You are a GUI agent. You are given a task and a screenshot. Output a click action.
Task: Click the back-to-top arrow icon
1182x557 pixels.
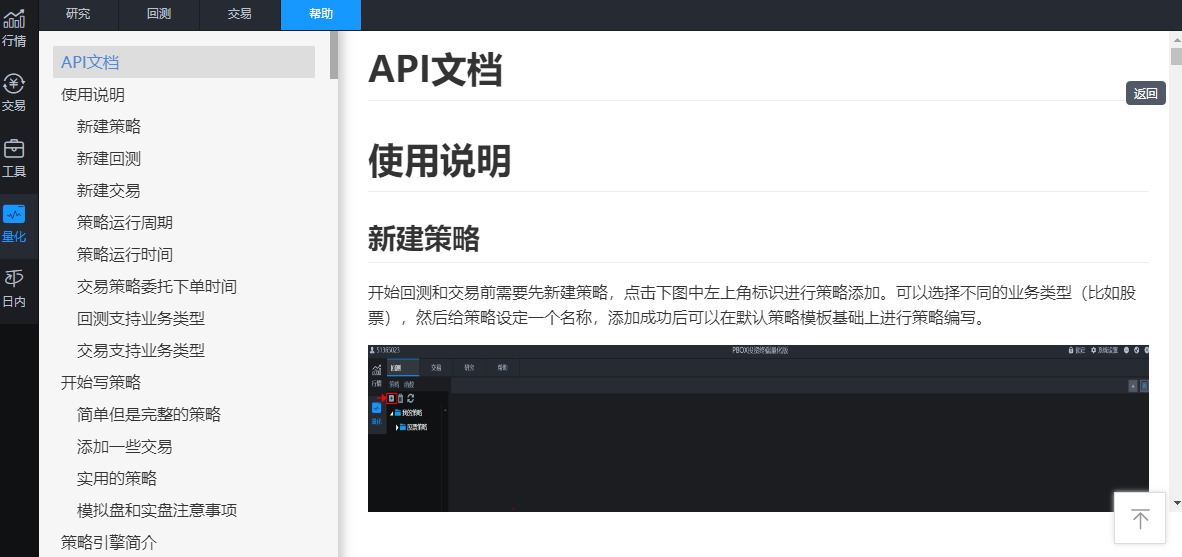click(x=1140, y=518)
